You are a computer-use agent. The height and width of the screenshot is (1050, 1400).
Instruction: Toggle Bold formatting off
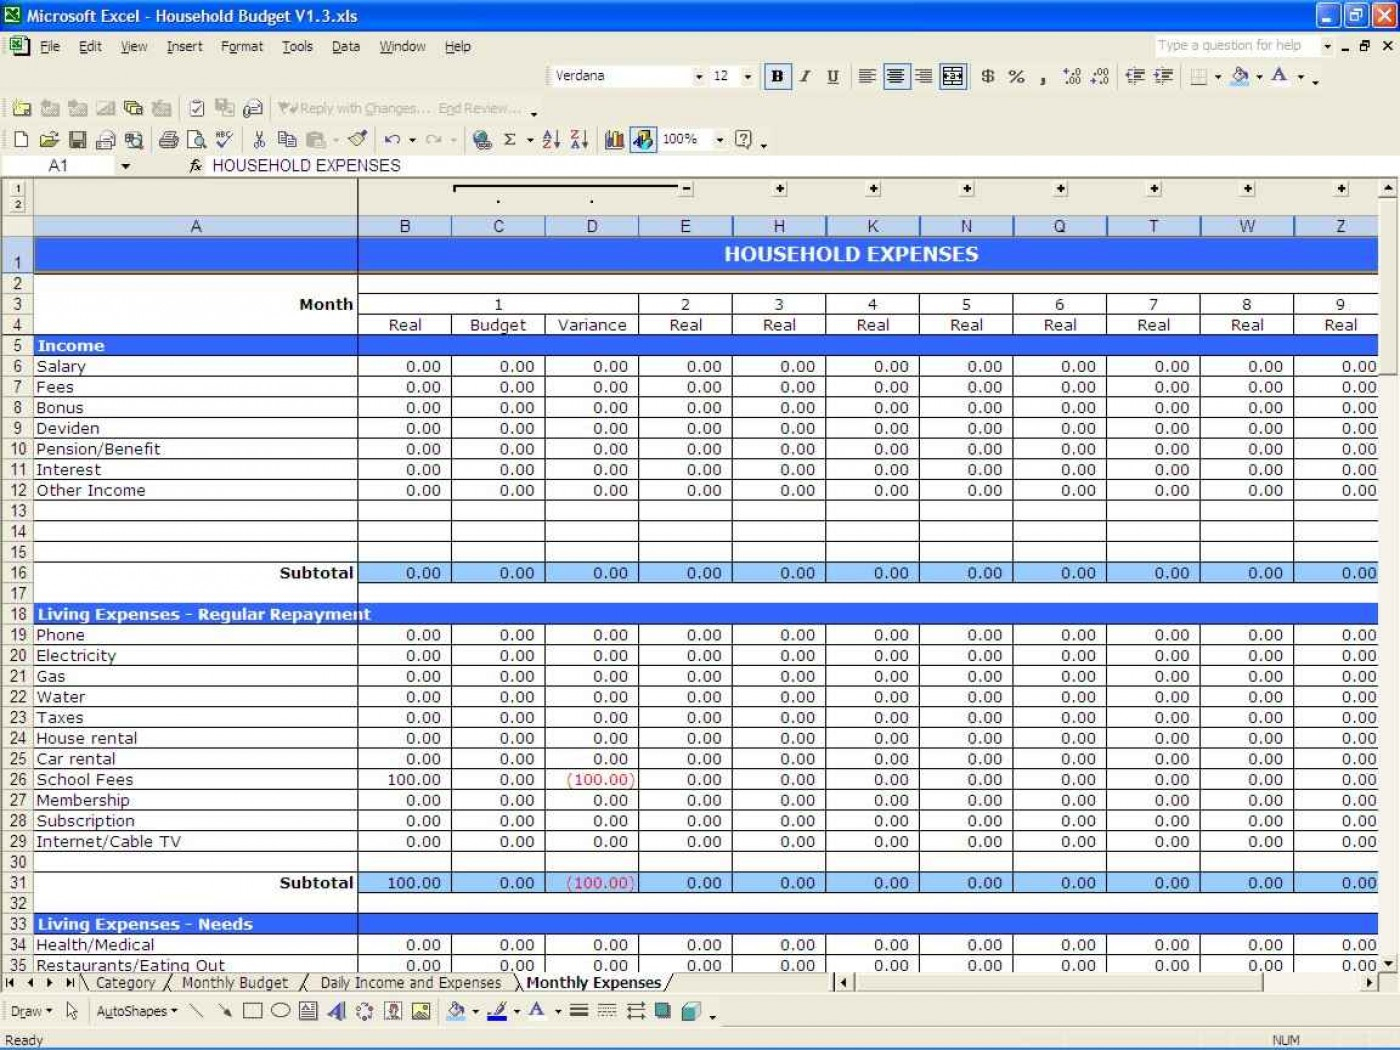[777, 76]
